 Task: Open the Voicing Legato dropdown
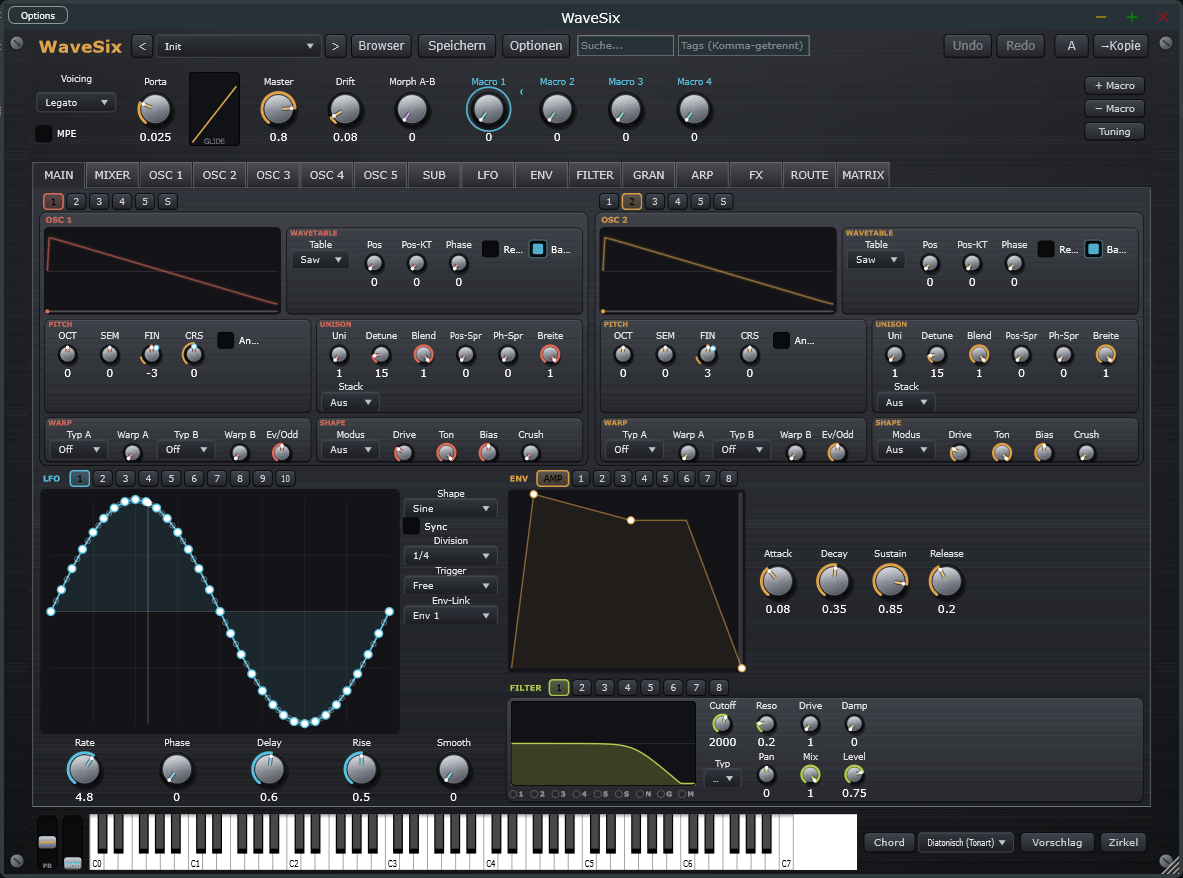click(75, 103)
